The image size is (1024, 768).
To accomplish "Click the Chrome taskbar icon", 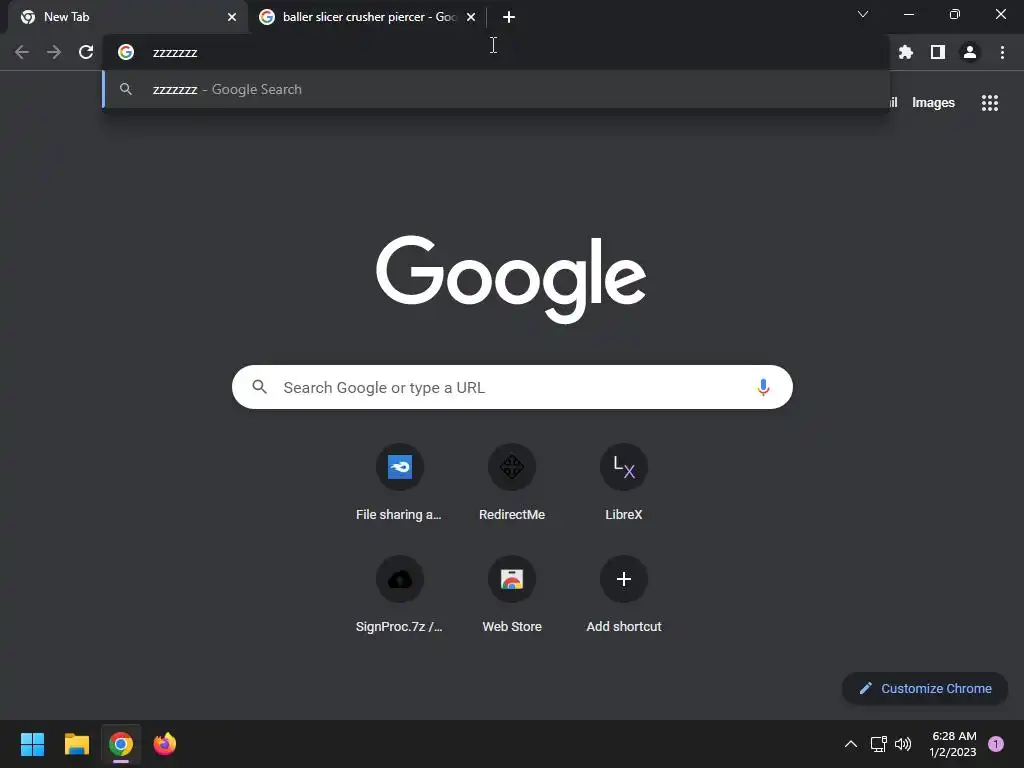I will [121, 744].
